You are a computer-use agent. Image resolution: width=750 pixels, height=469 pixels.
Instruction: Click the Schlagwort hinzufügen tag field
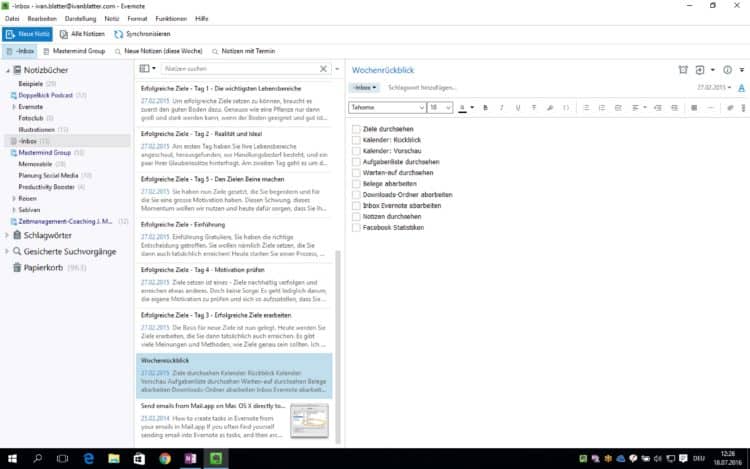point(422,87)
